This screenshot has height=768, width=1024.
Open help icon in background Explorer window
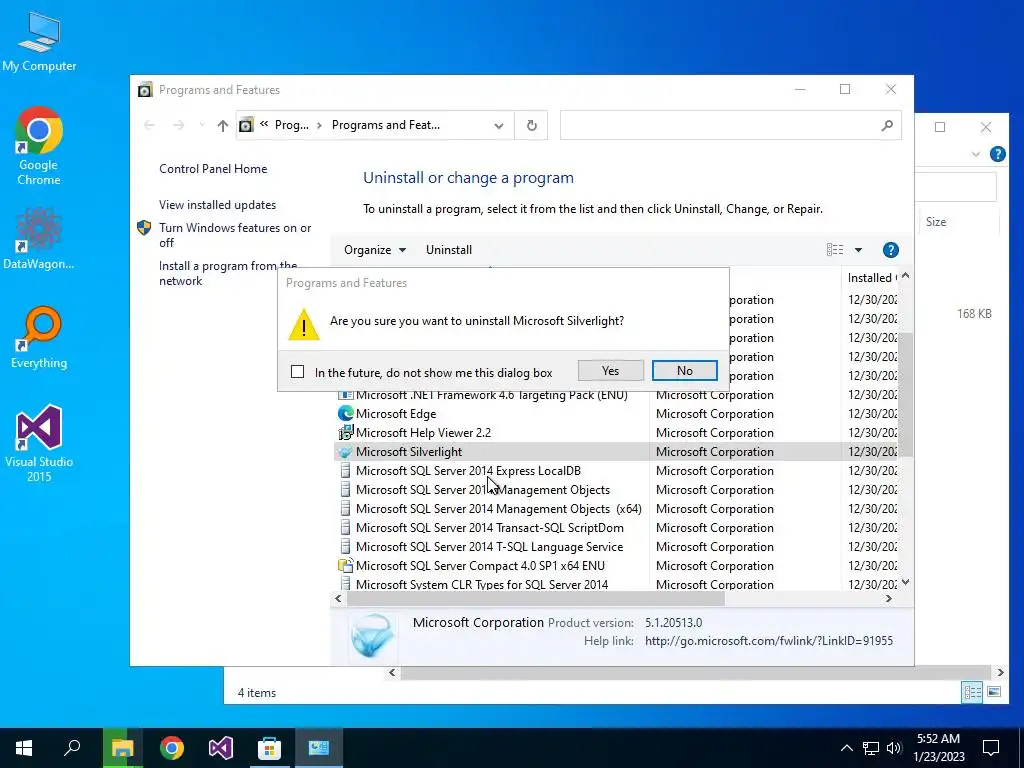click(997, 154)
